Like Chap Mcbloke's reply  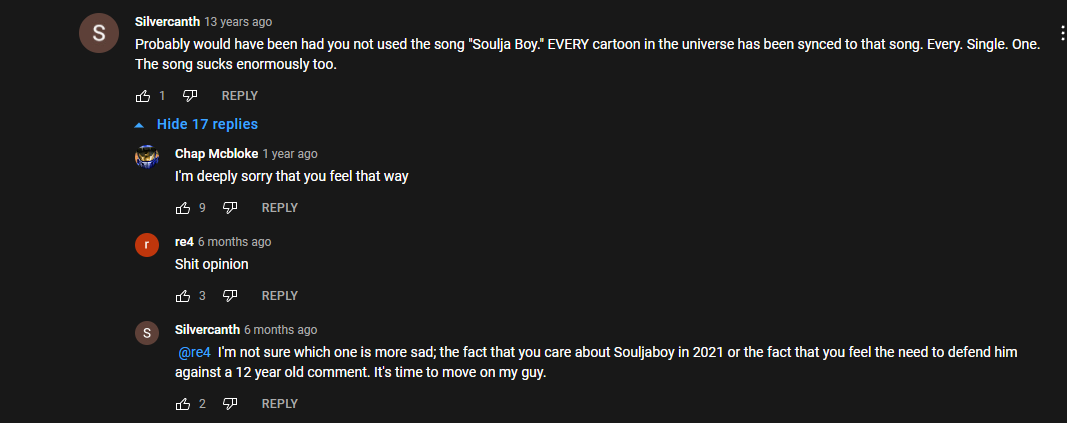tap(183, 208)
